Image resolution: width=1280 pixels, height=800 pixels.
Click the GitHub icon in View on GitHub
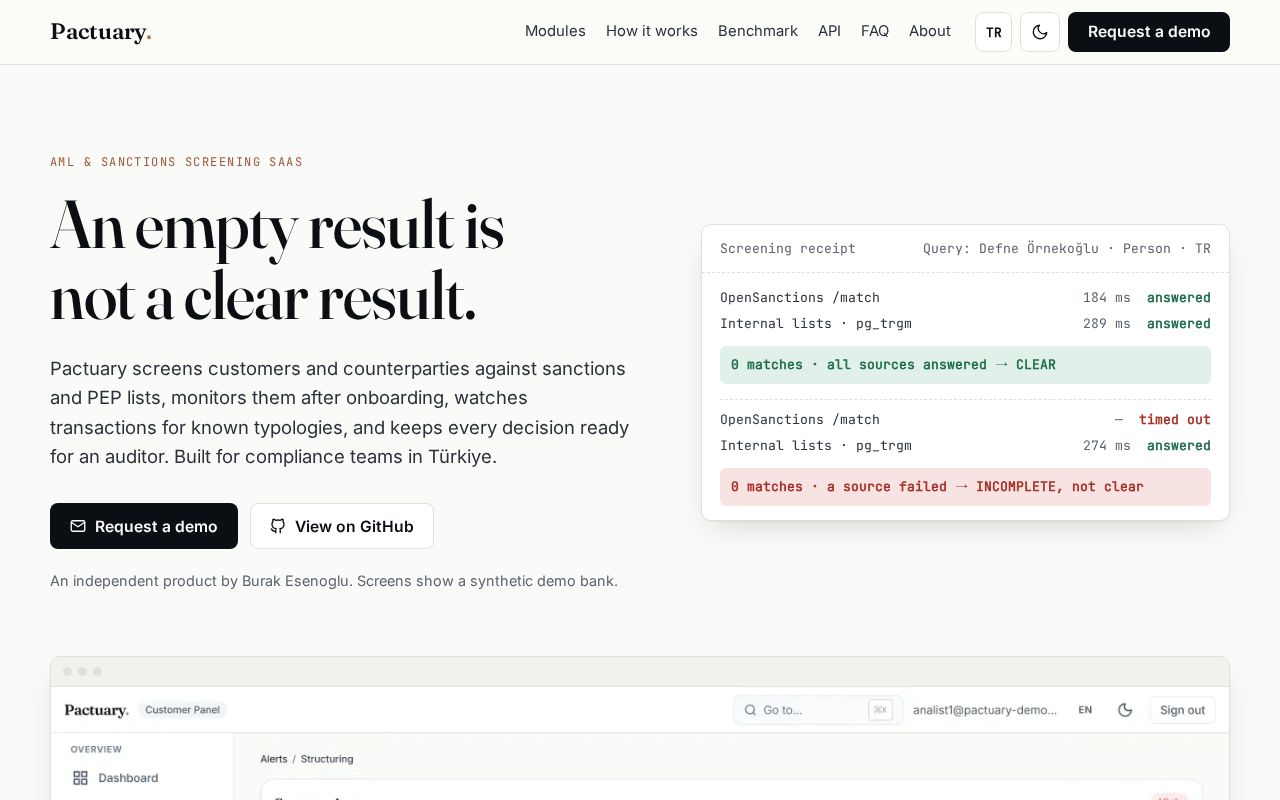(278, 526)
